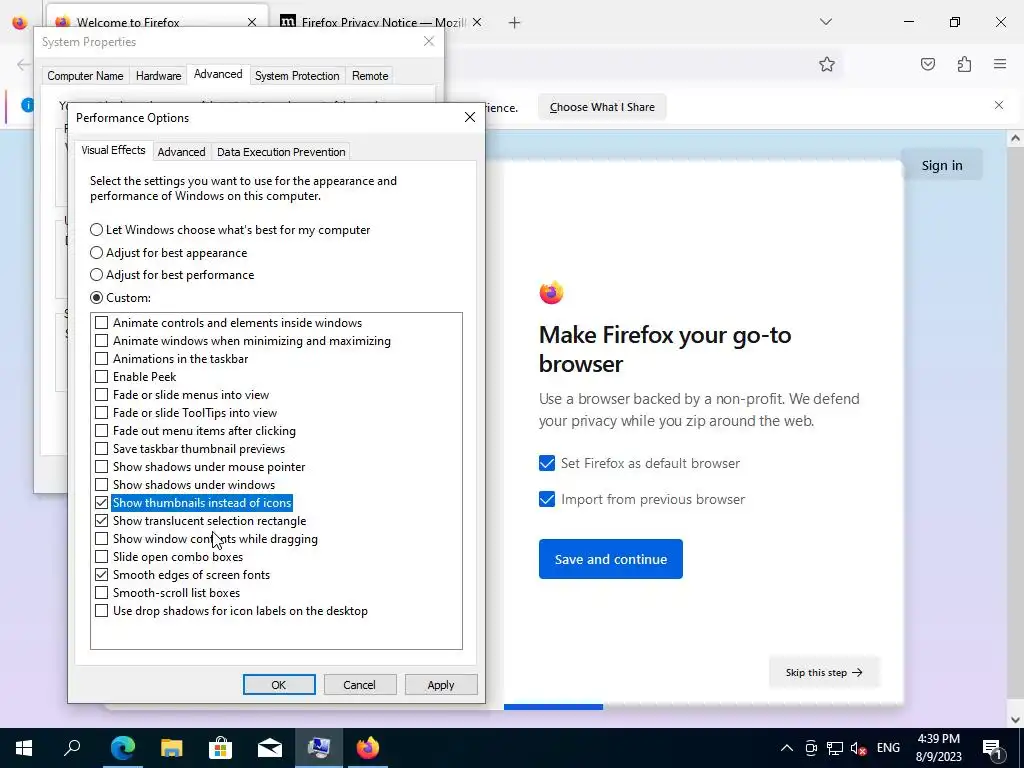
Task: Uncheck Set Firefox as default browser
Action: [547, 463]
